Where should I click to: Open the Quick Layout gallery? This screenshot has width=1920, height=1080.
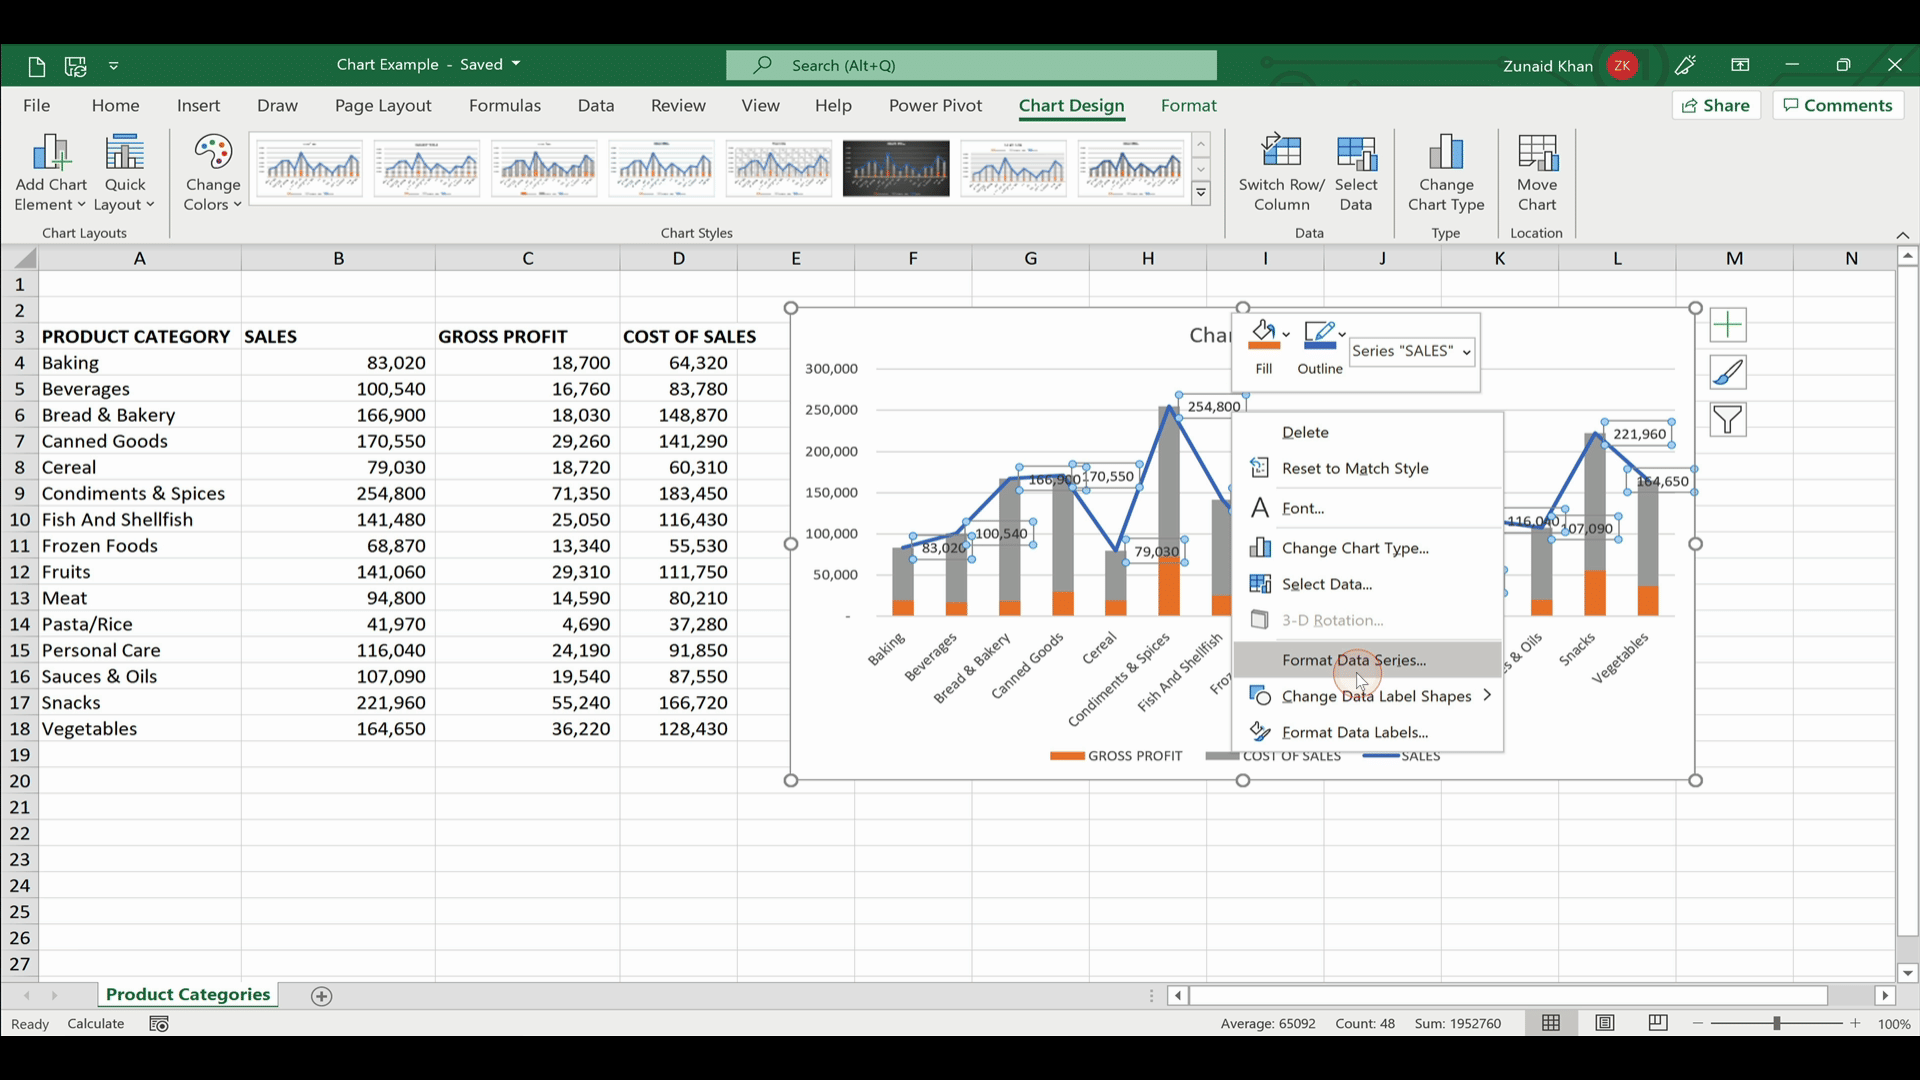(125, 173)
